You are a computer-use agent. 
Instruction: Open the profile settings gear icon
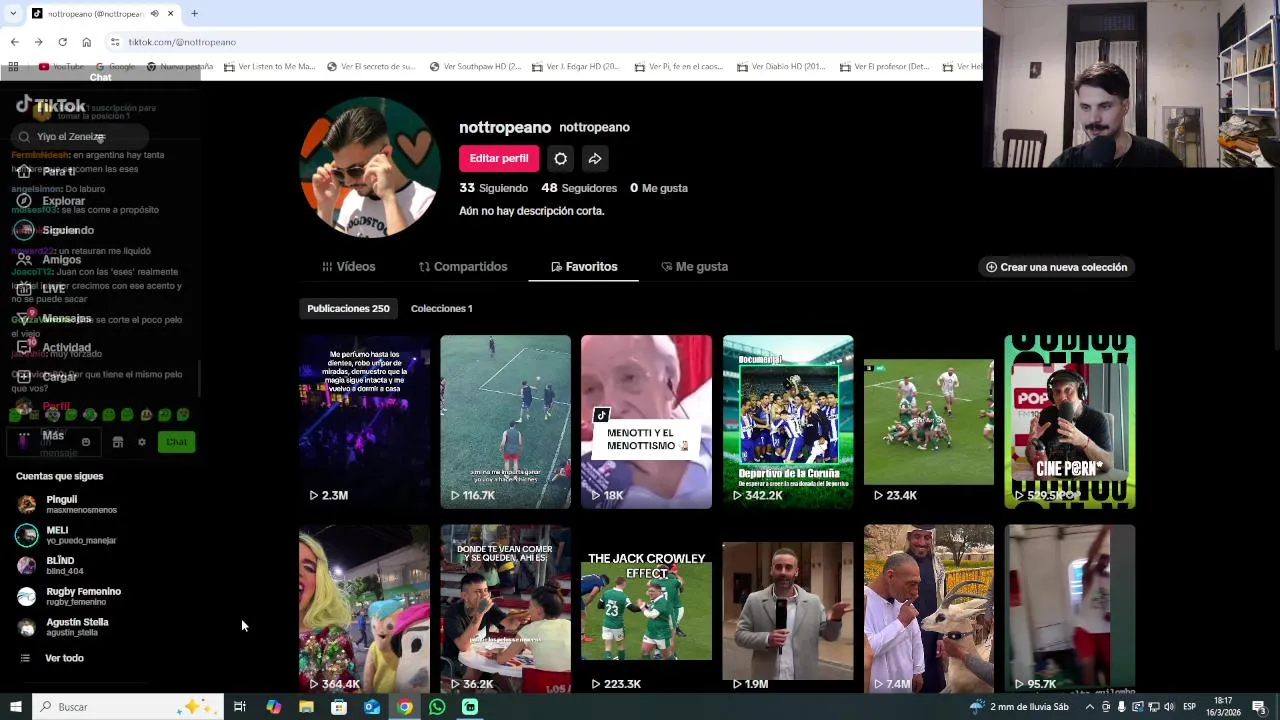click(560, 159)
